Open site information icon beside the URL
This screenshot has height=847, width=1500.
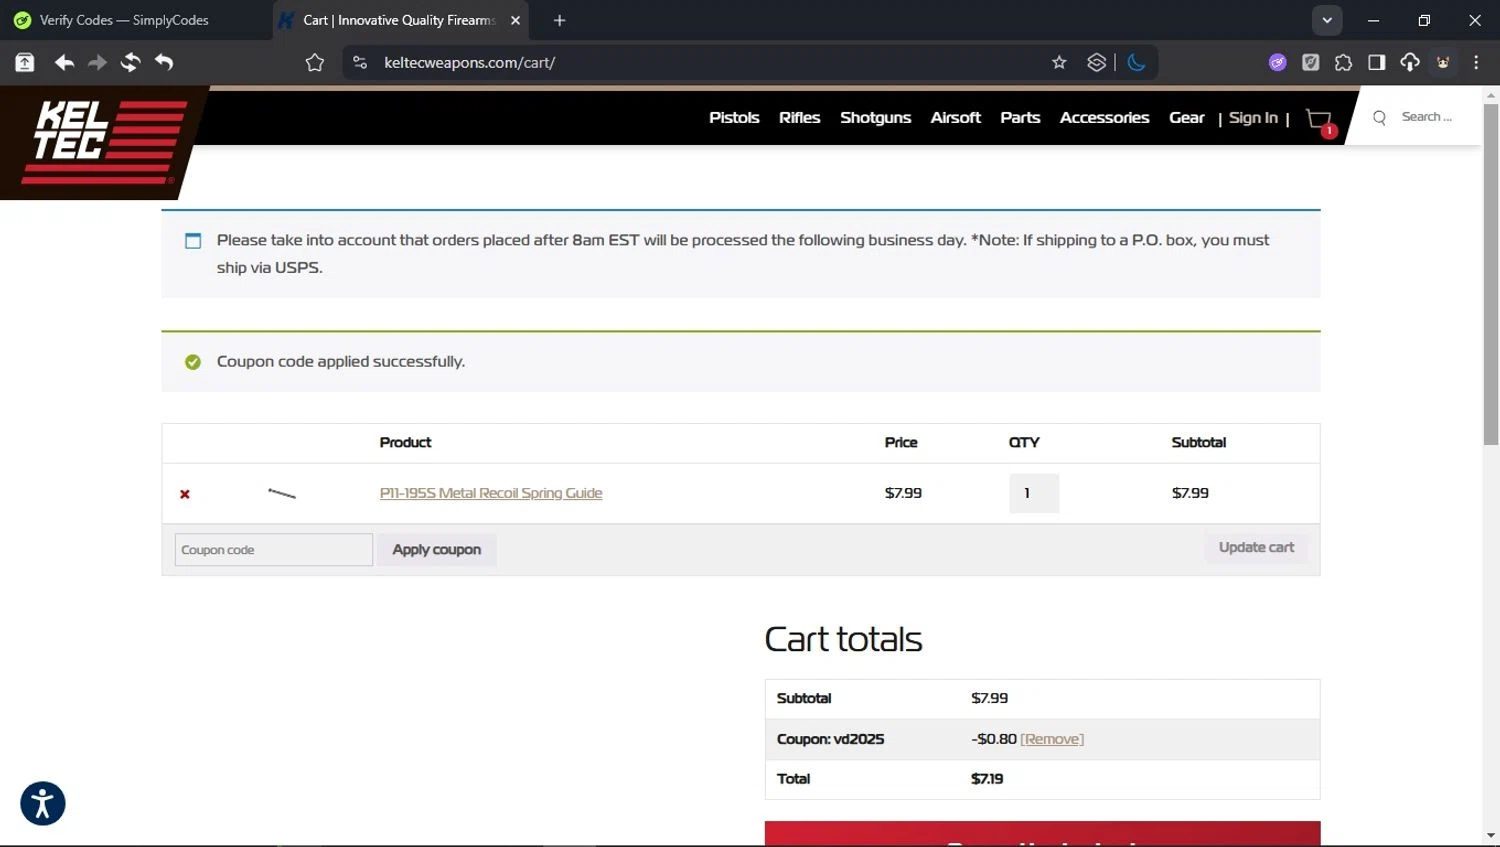pyautogui.click(x=360, y=62)
